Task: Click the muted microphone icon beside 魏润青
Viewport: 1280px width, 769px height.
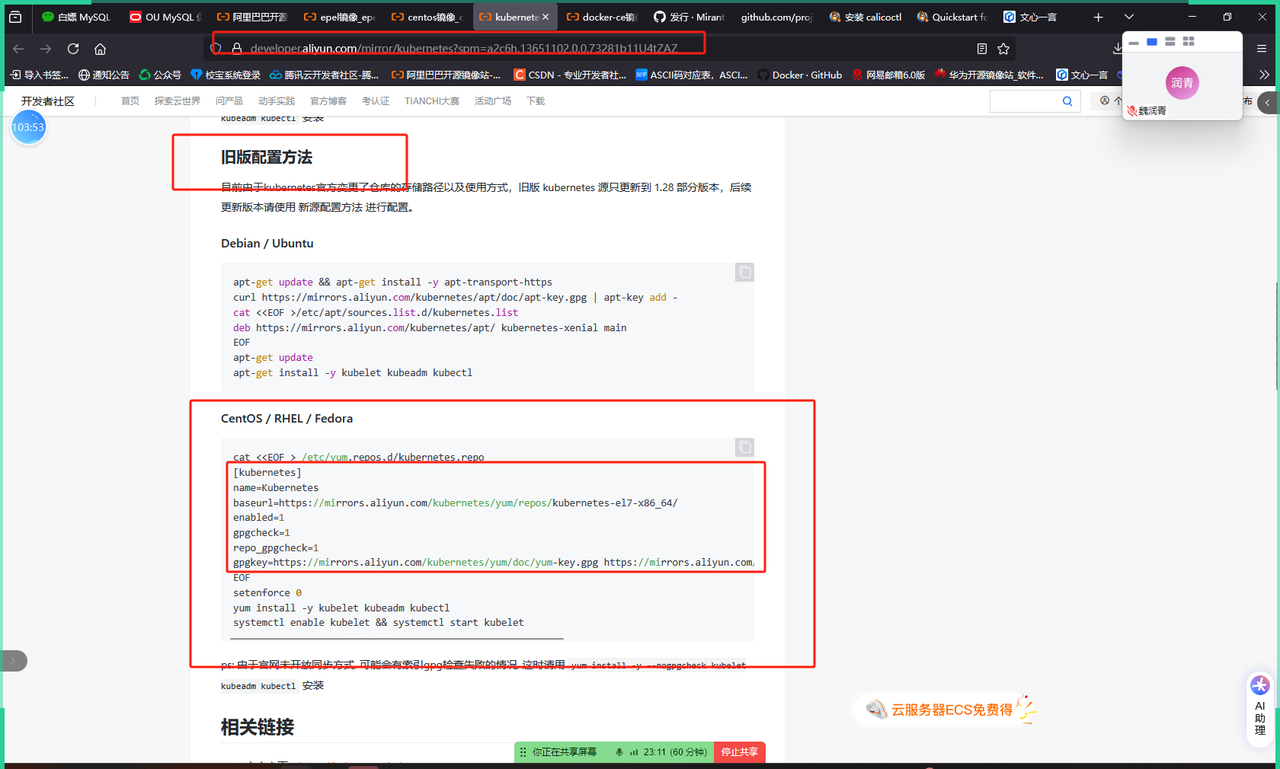Action: (1132, 111)
